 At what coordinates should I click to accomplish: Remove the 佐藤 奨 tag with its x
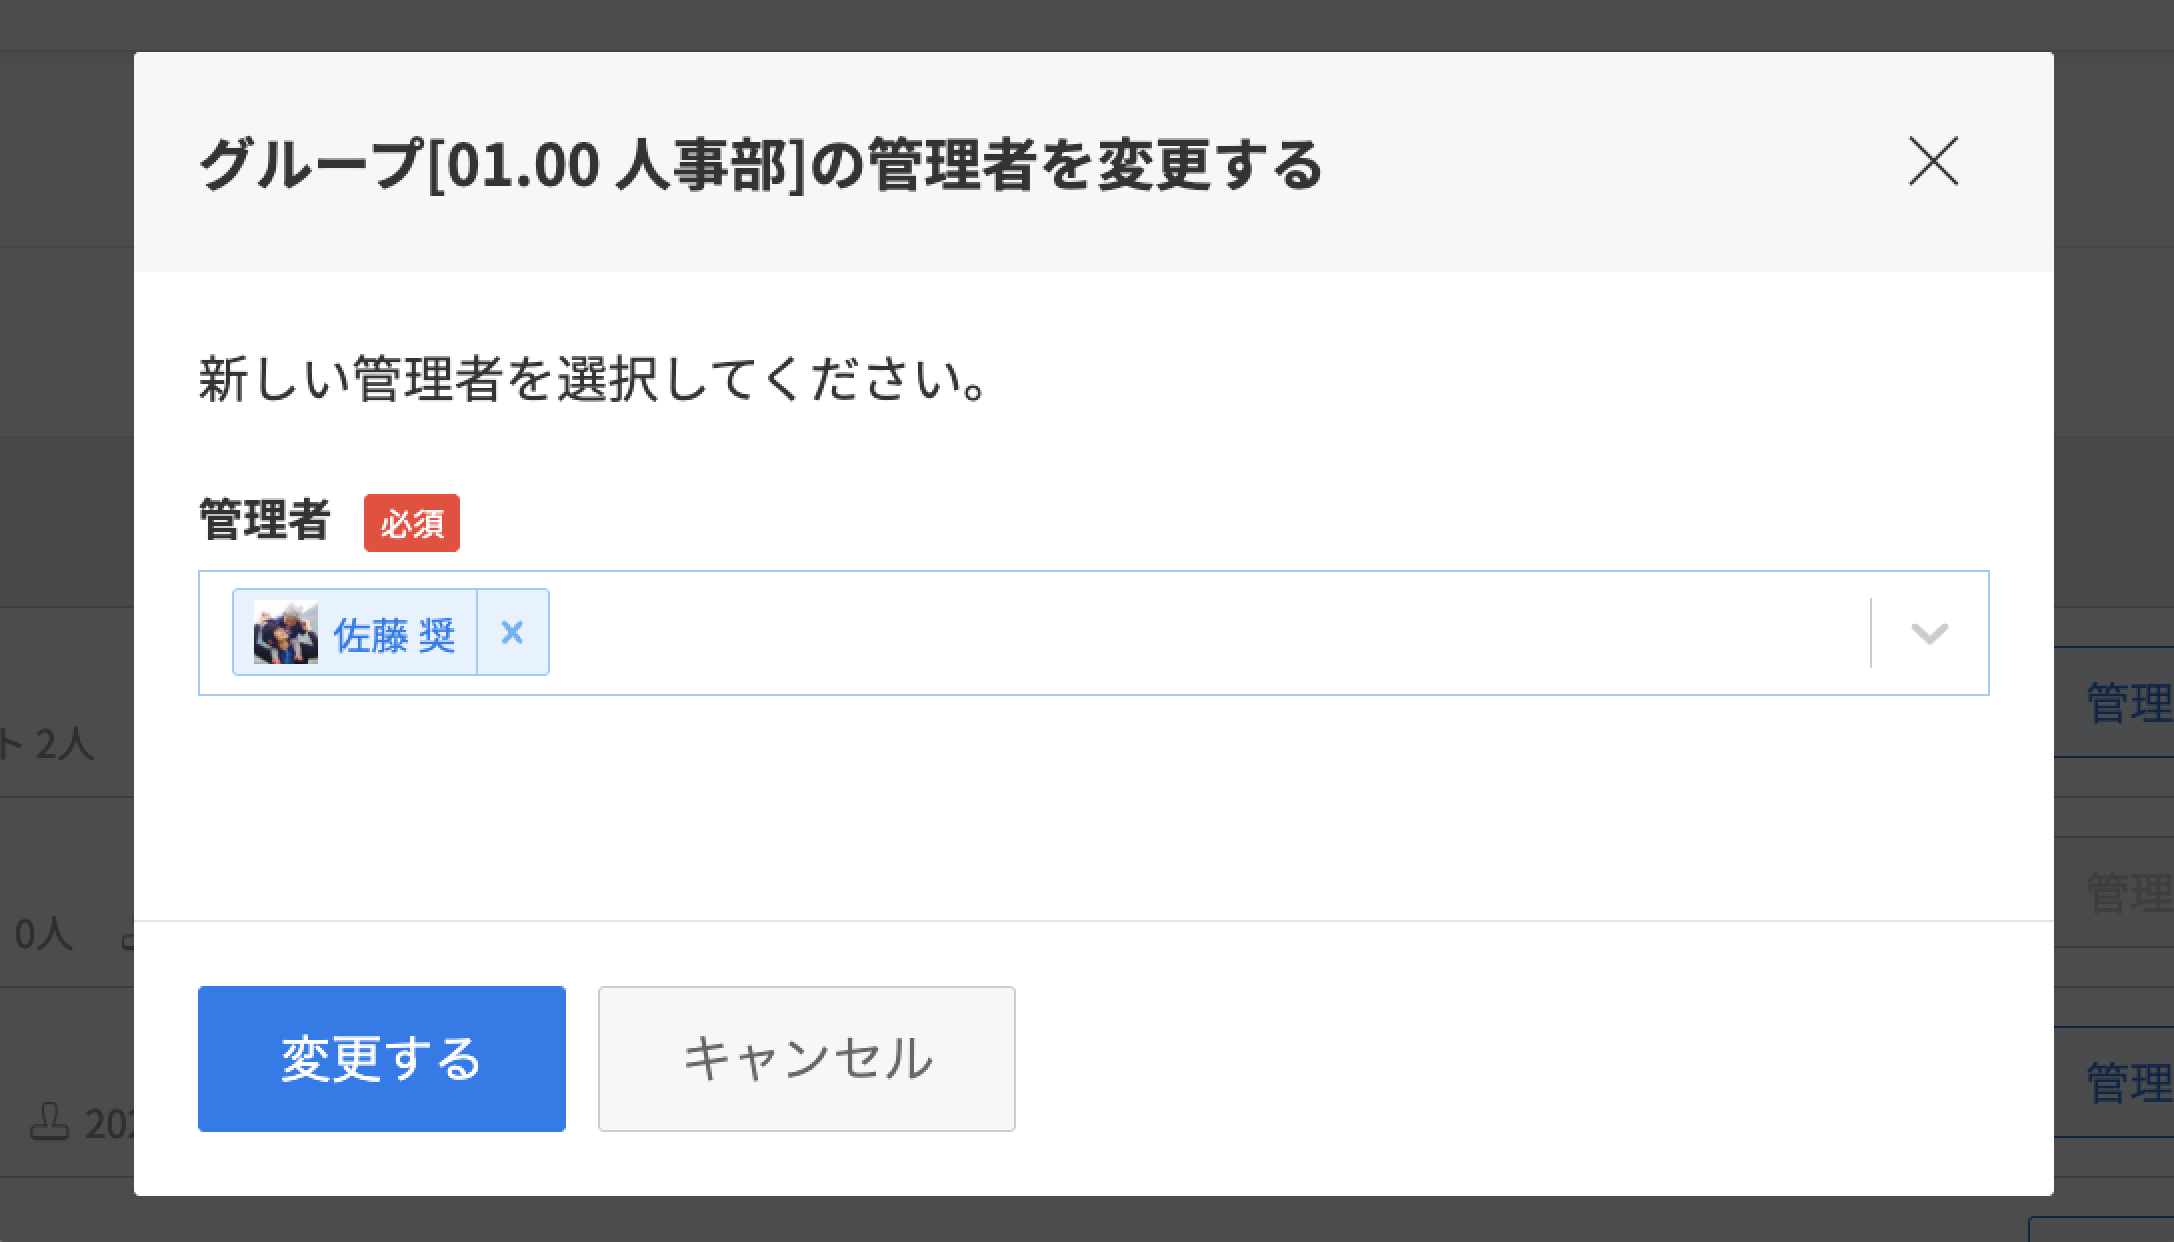point(512,633)
